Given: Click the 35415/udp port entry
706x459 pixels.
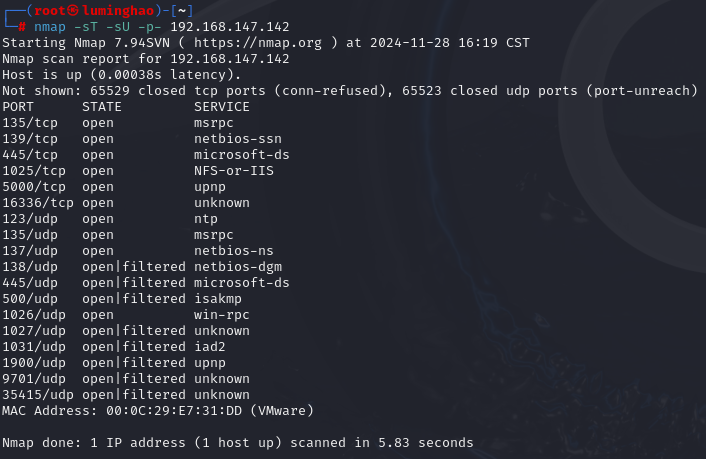Looking at the screenshot, I should (38, 395).
